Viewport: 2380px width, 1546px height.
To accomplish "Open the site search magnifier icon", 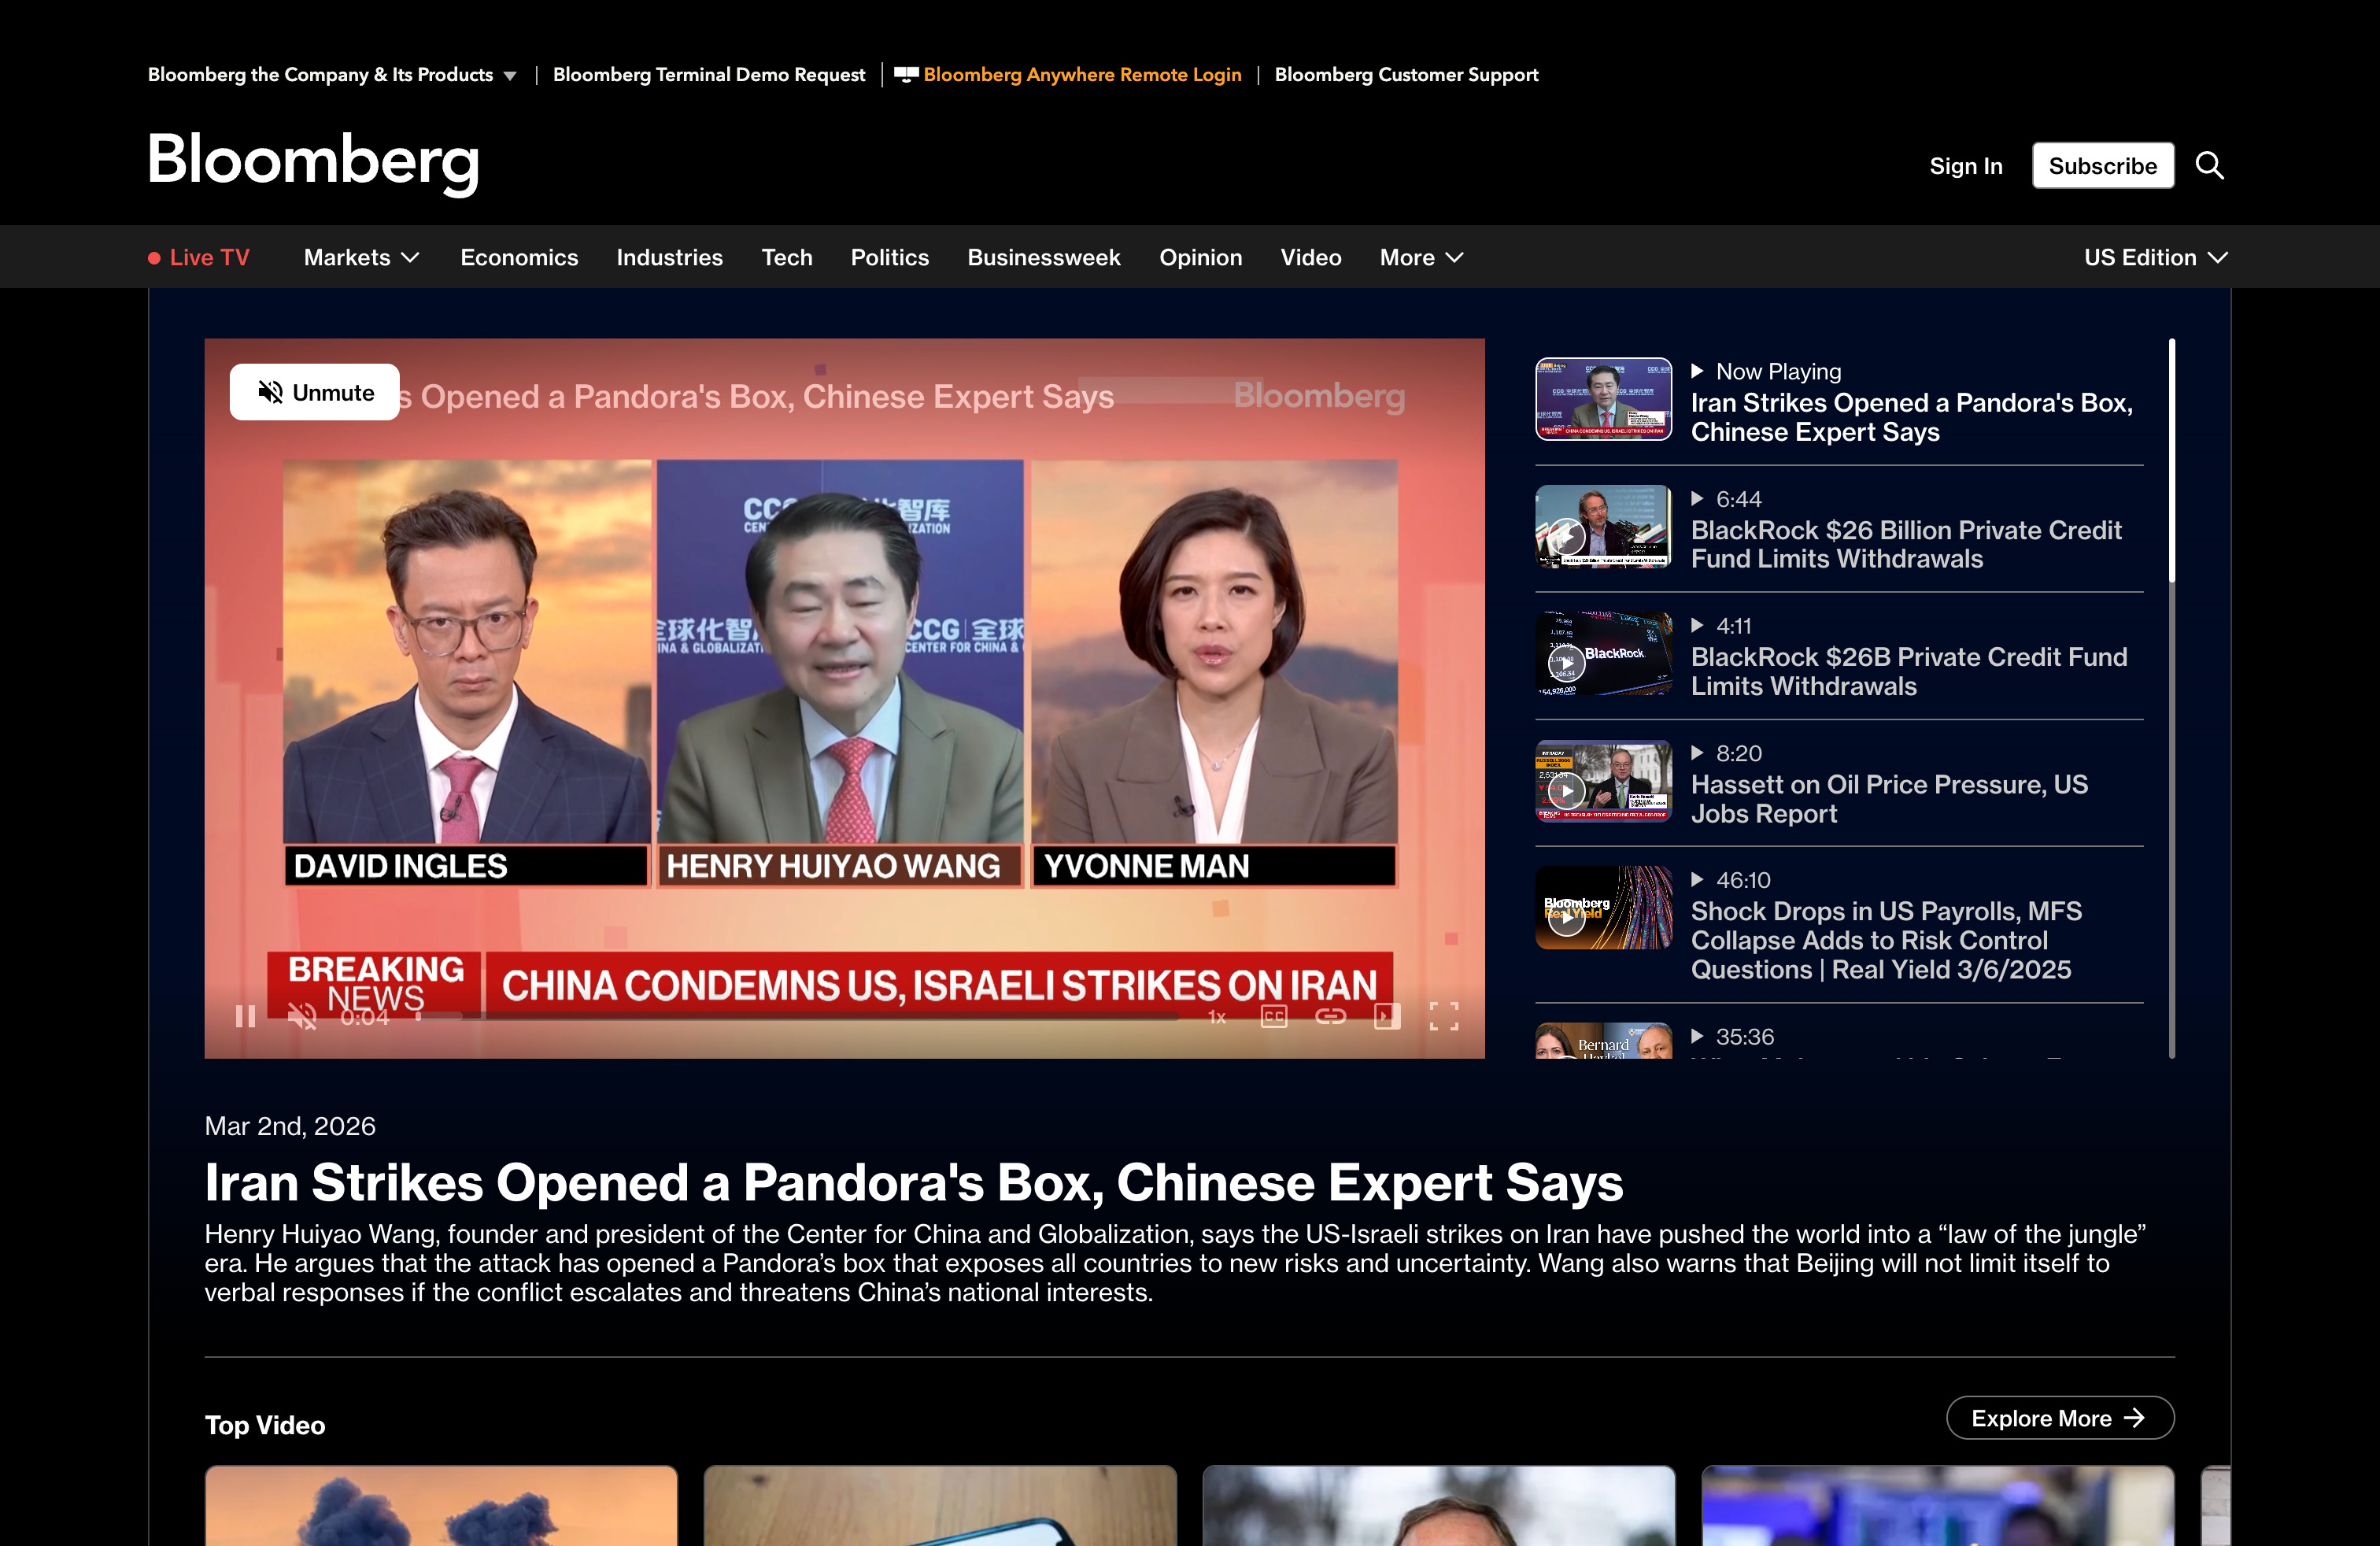I will tap(2209, 165).
